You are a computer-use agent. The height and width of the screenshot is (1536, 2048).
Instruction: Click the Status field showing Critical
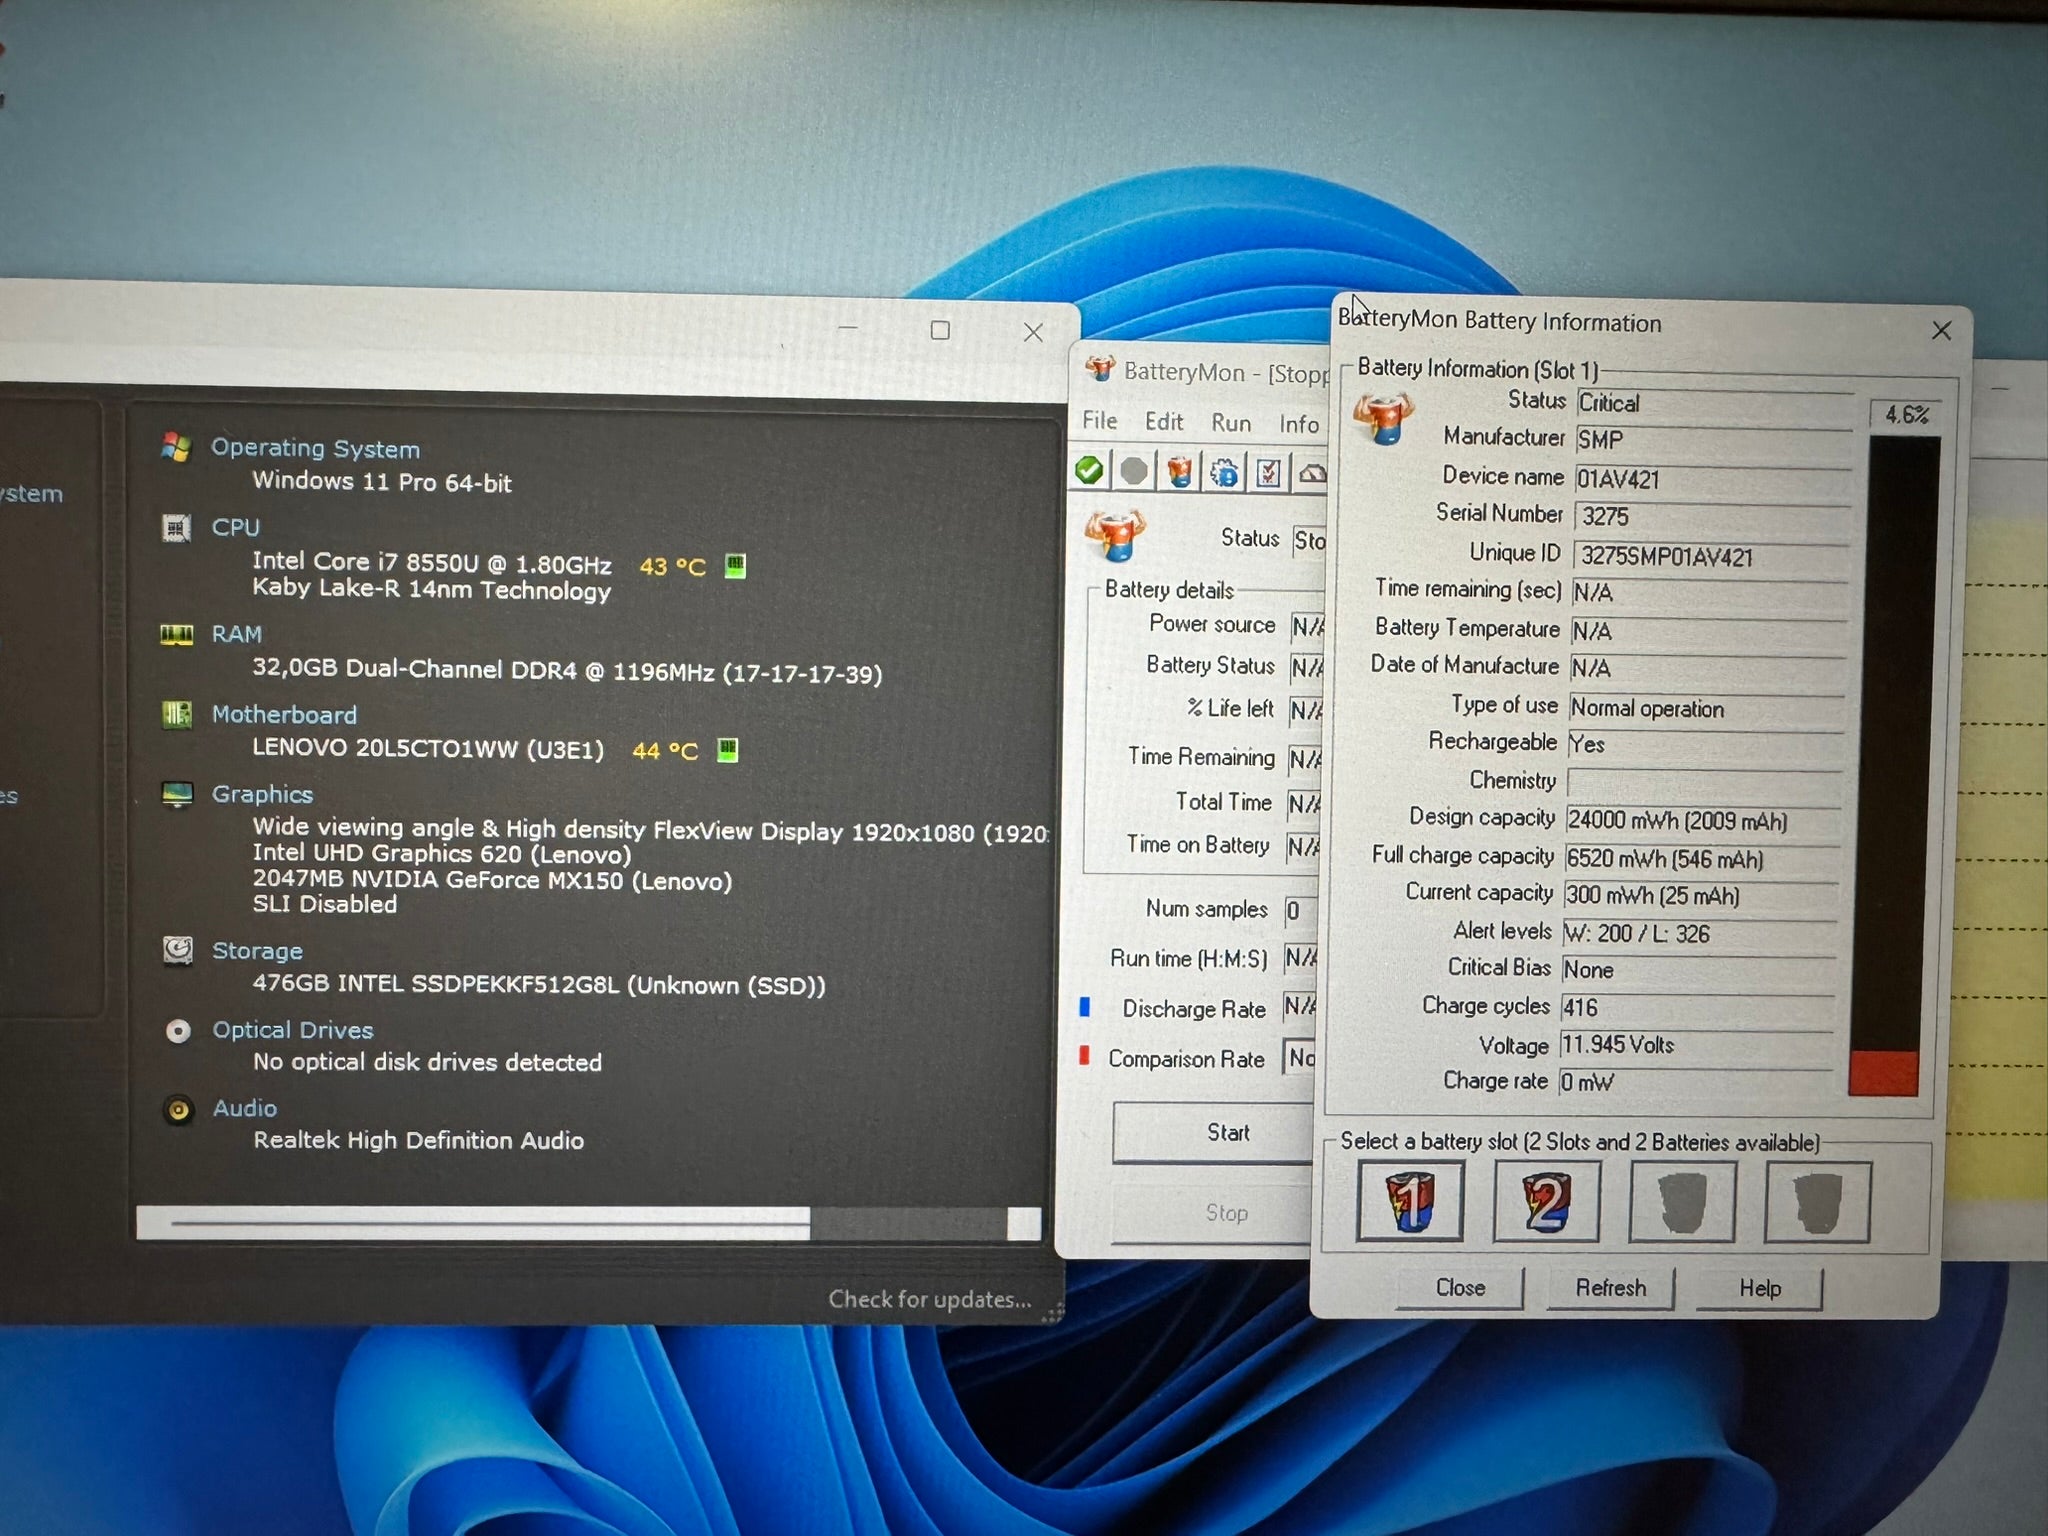[1715, 403]
